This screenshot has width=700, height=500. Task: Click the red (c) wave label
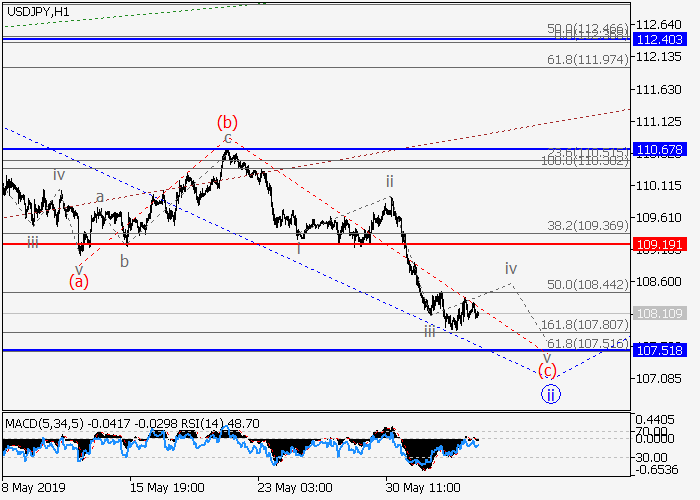point(547,370)
